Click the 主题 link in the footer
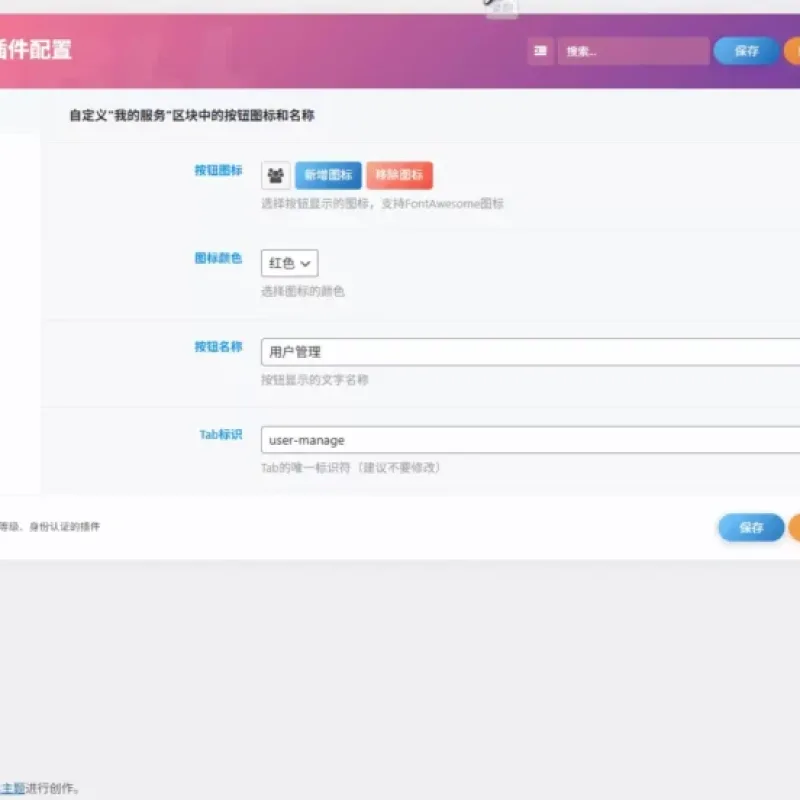The image size is (800, 800). pyautogui.click(x=13, y=788)
